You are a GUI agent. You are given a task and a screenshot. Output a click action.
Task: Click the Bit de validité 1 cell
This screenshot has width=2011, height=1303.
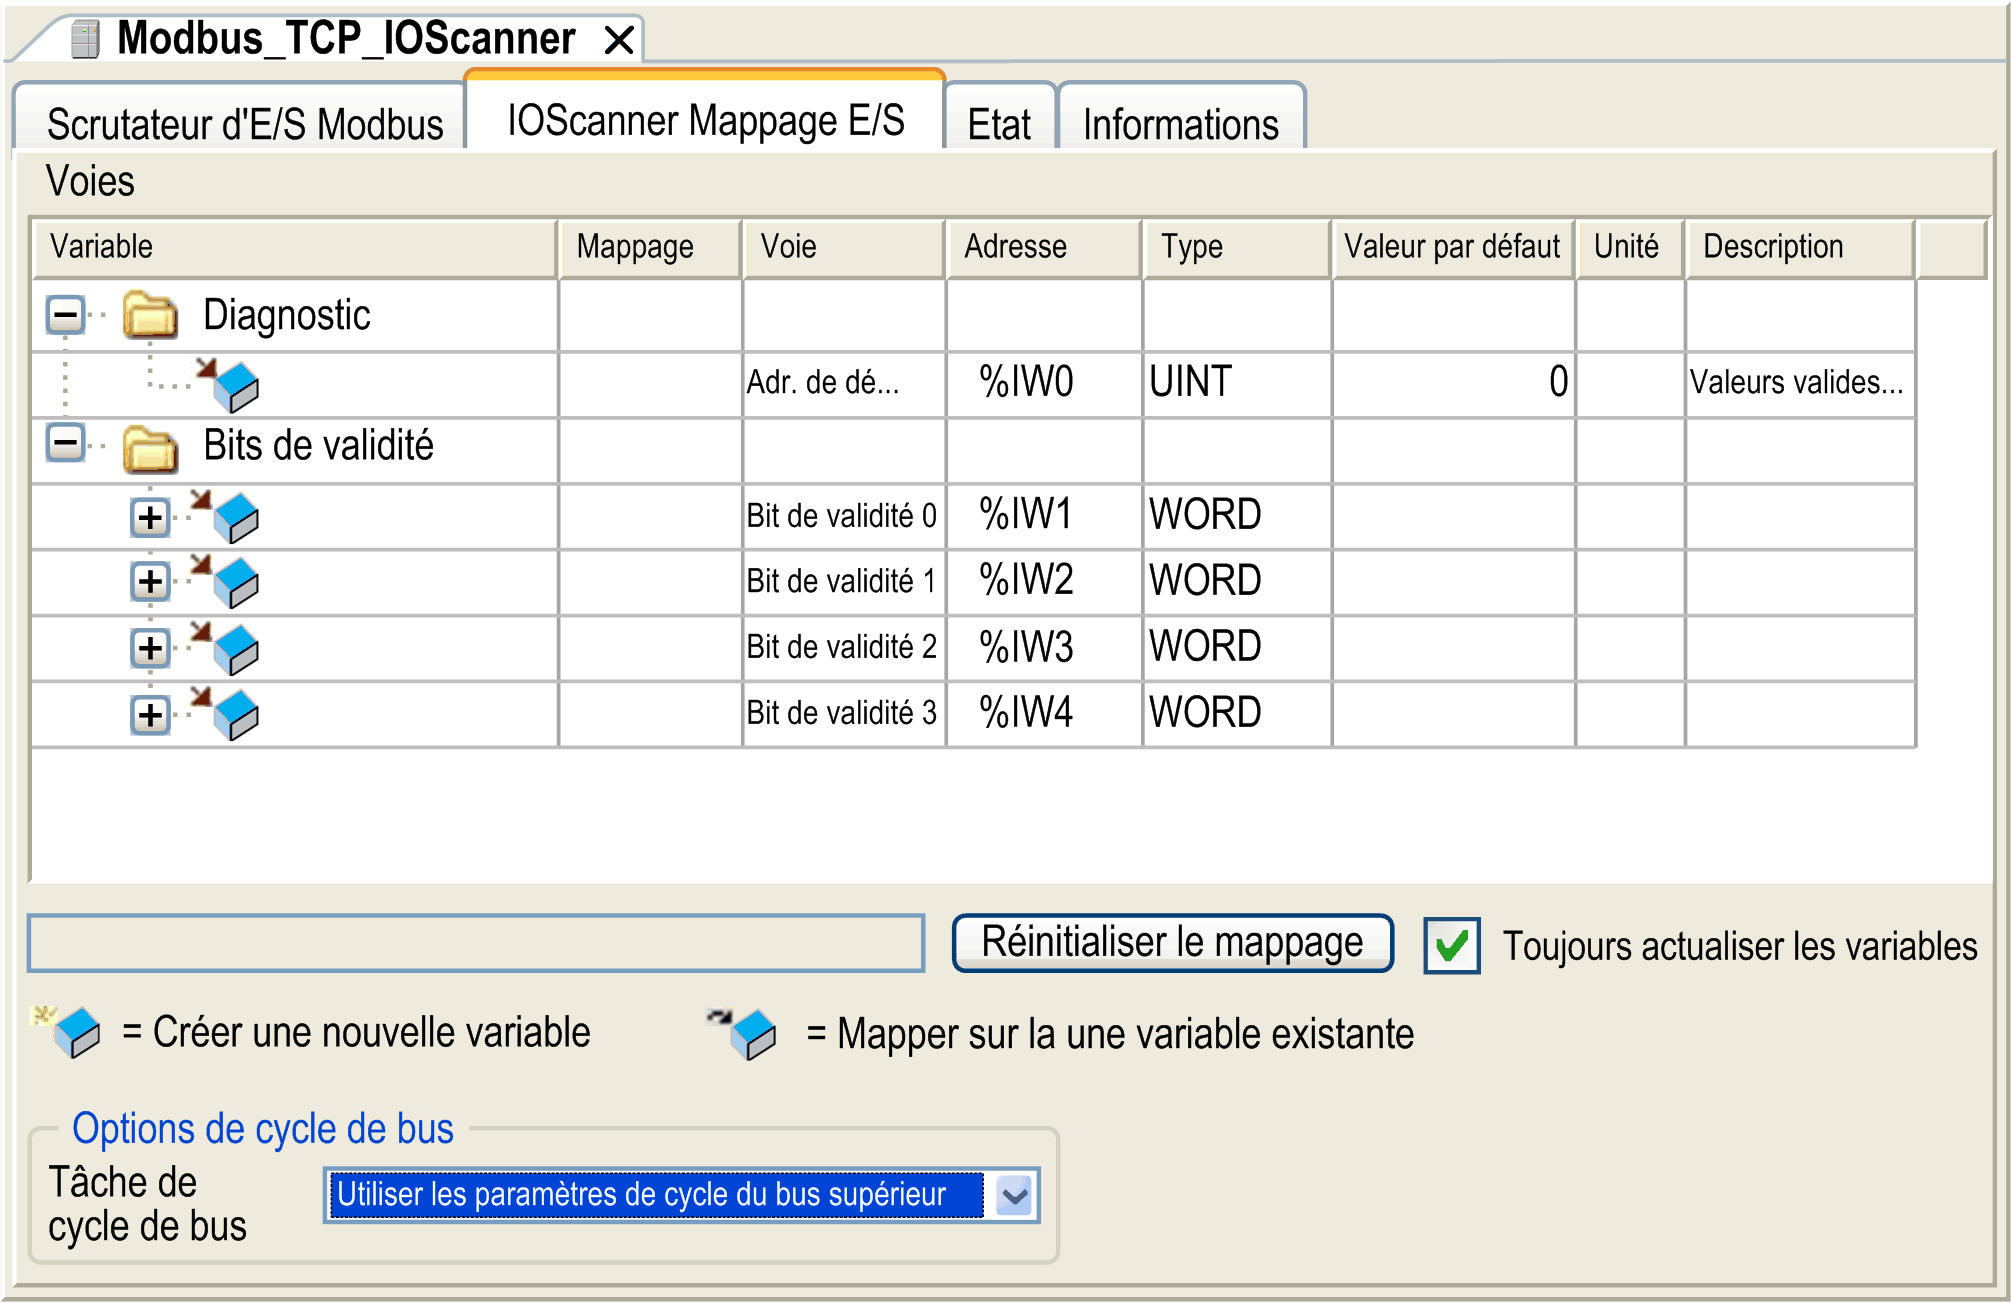(844, 582)
